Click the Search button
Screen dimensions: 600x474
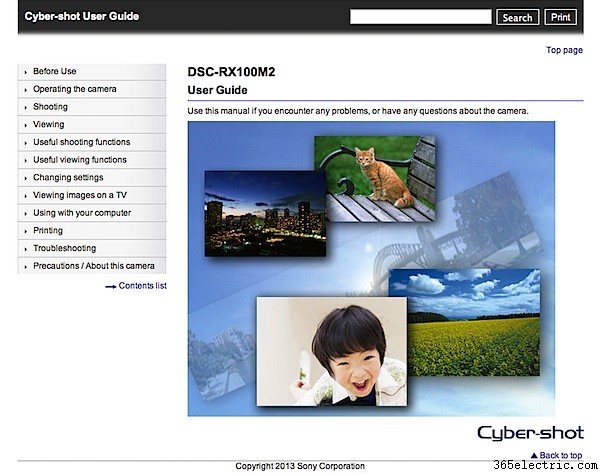click(x=517, y=17)
